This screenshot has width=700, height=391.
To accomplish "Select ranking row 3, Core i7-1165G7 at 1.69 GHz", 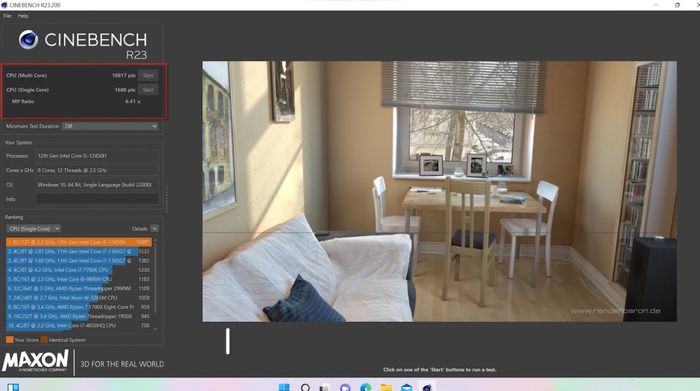I will [x=79, y=261].
